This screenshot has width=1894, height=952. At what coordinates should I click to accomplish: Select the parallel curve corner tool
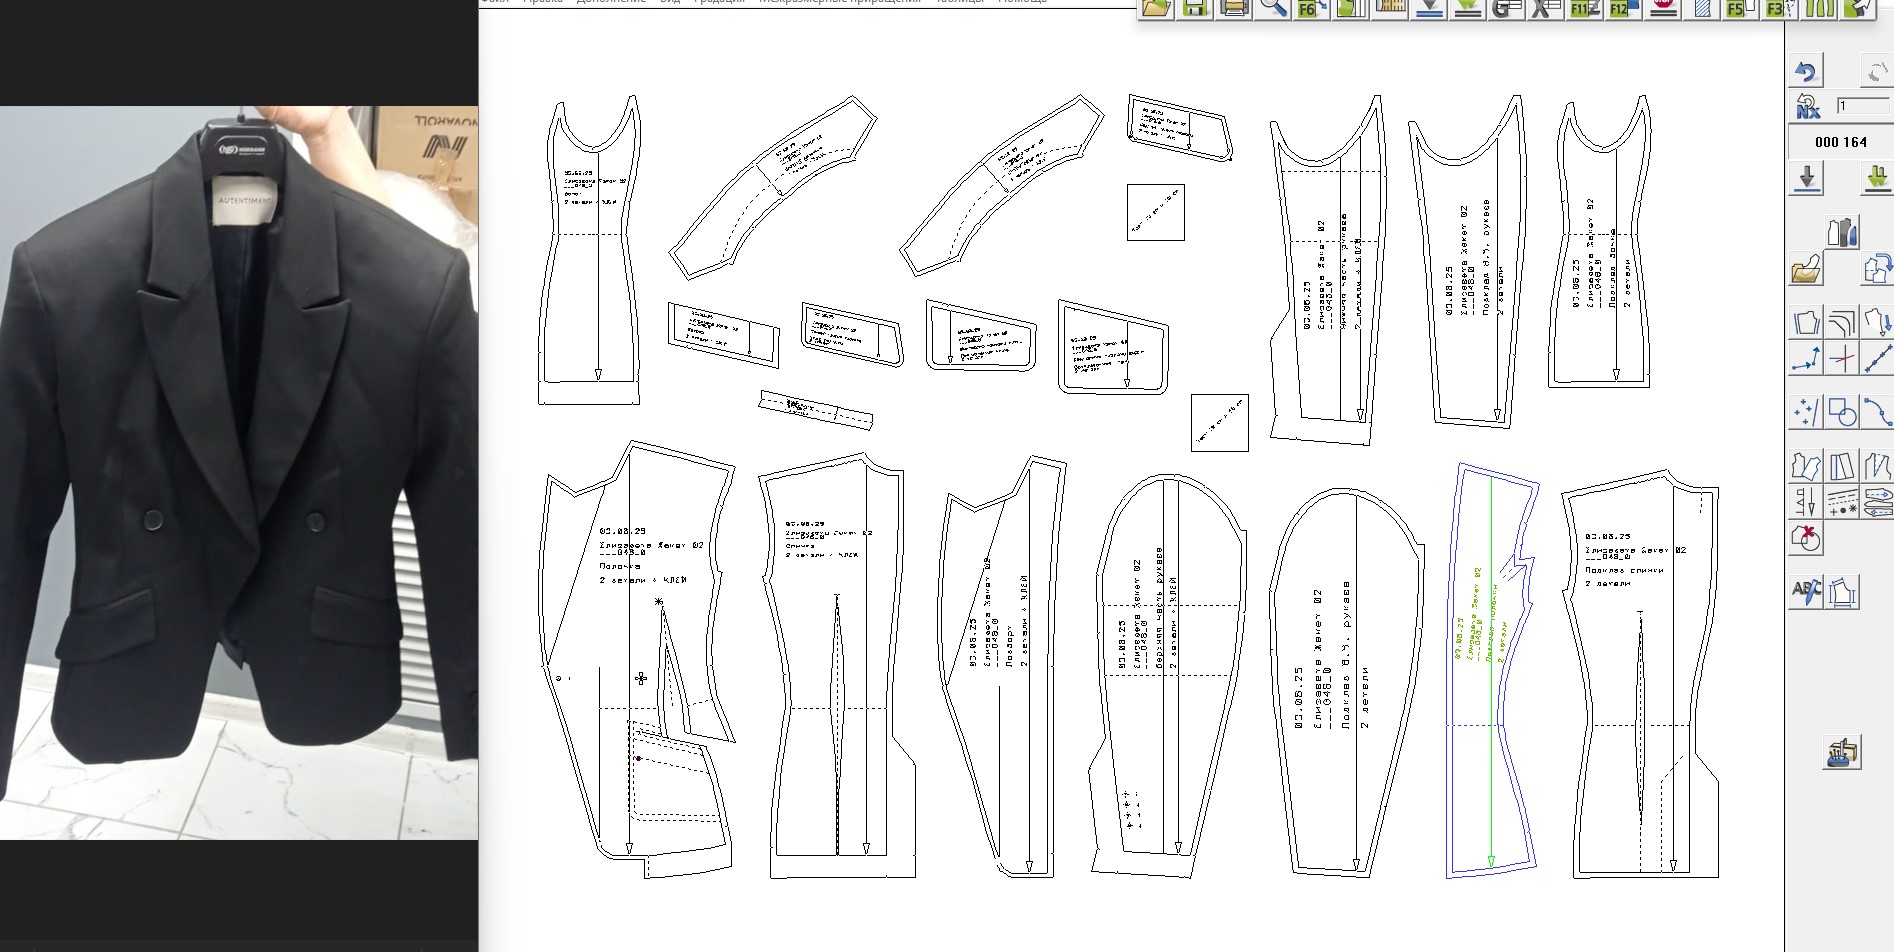click(1842, 322)
